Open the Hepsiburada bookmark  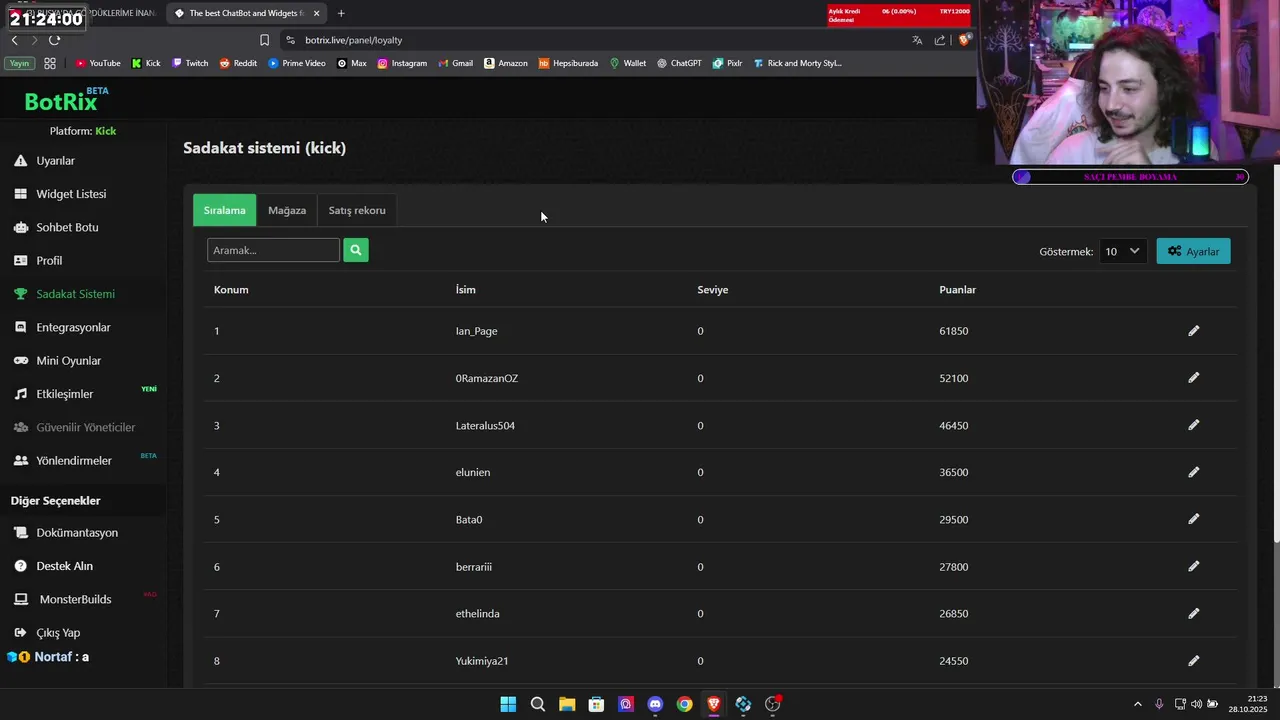[568, 63]
